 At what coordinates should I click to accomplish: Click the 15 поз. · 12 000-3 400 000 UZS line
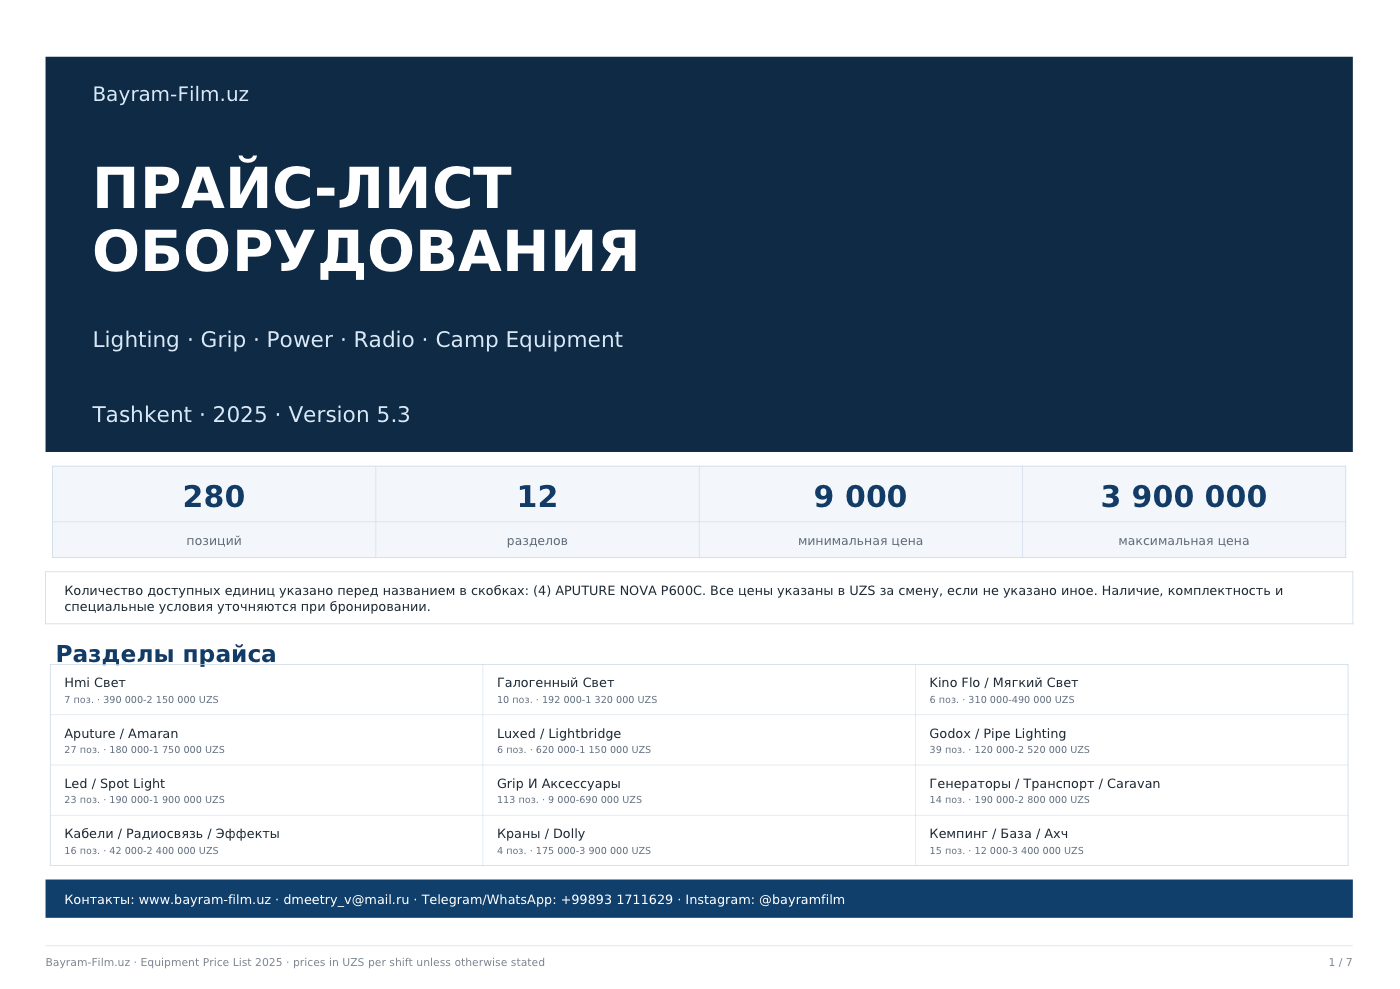pos(1006,851)
